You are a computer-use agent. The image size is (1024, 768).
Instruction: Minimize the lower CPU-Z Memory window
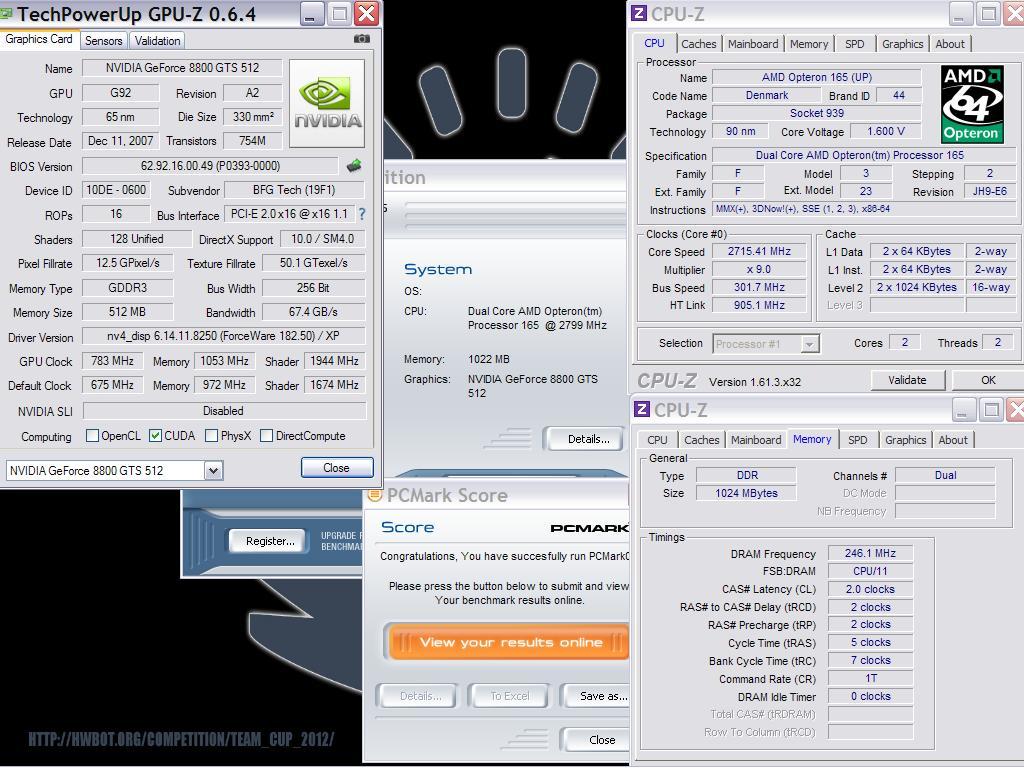tap(963, 410)
